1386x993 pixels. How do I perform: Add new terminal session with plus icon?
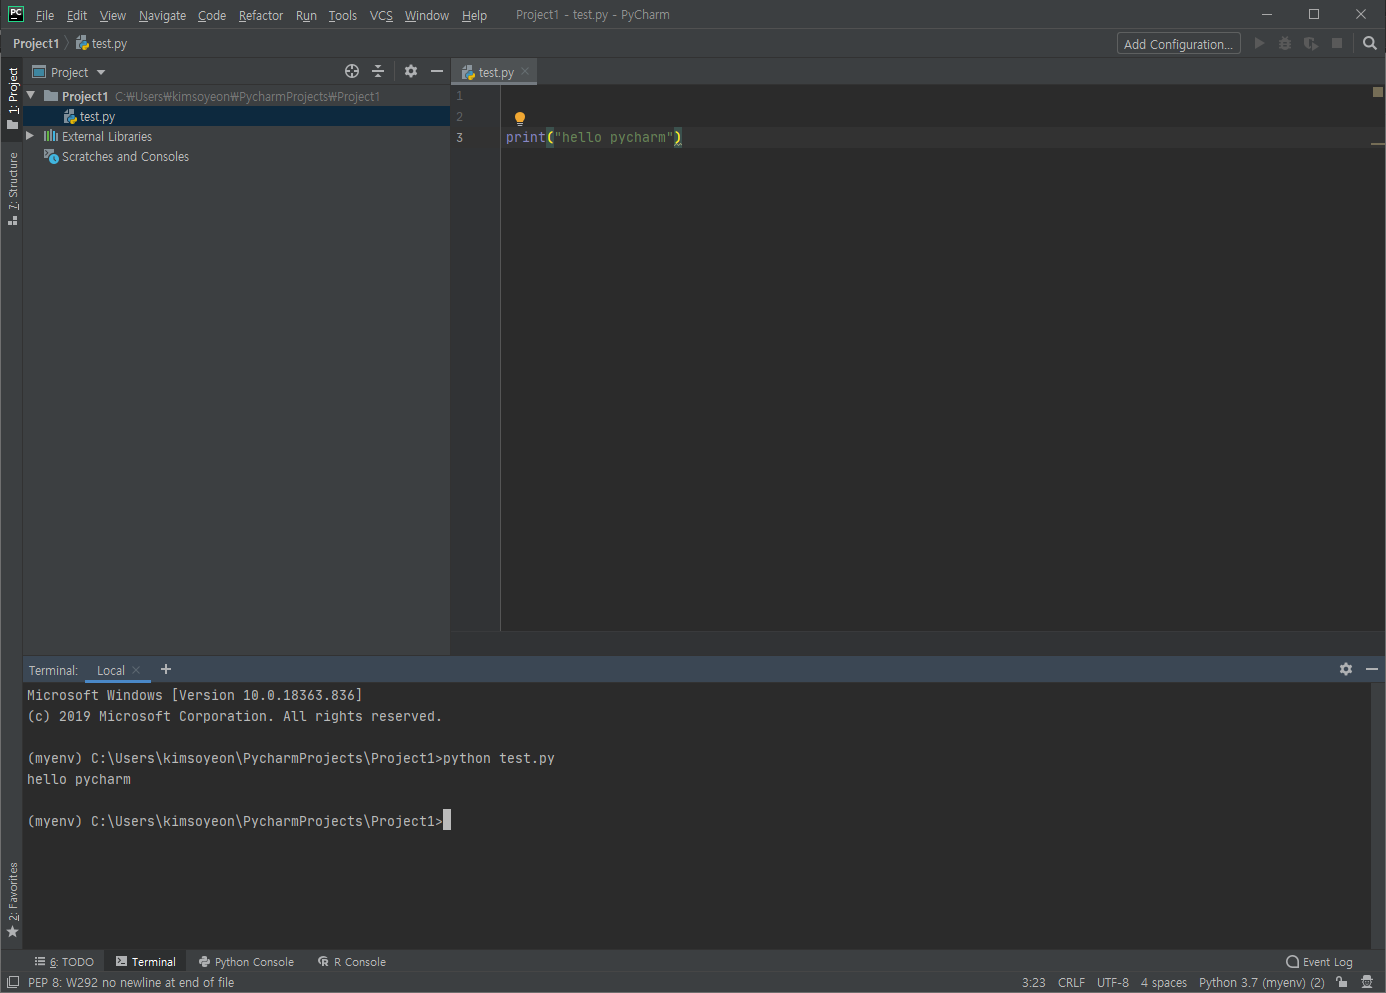(166, 669)
